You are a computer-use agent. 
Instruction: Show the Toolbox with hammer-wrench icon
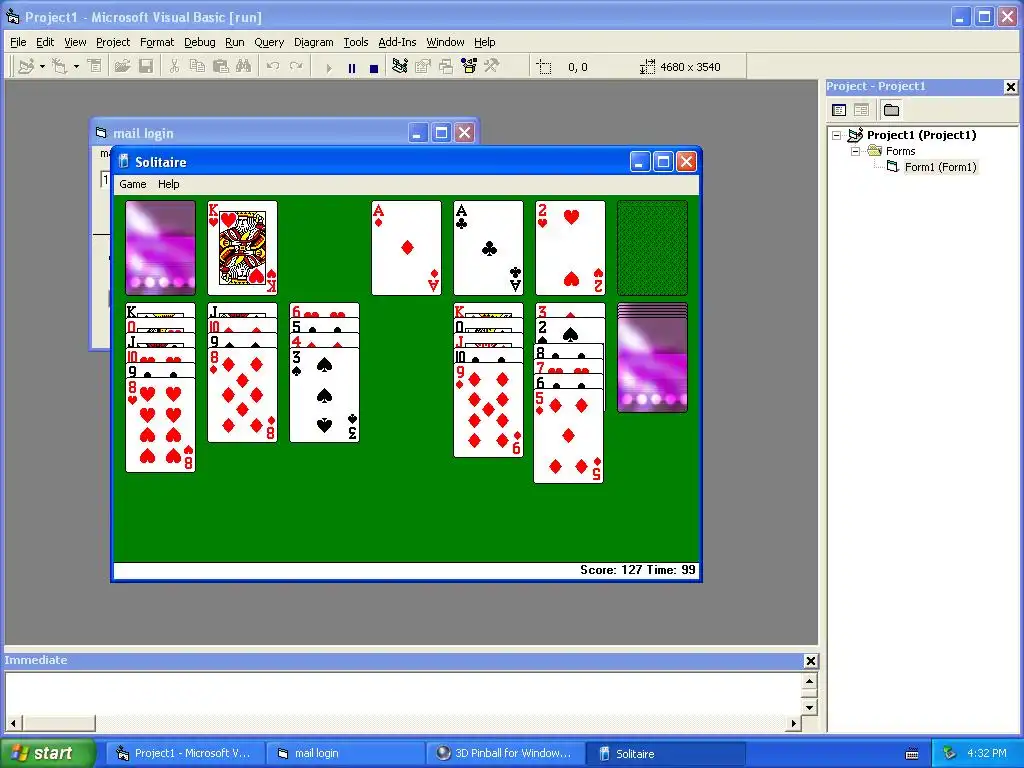pos(492,67)
